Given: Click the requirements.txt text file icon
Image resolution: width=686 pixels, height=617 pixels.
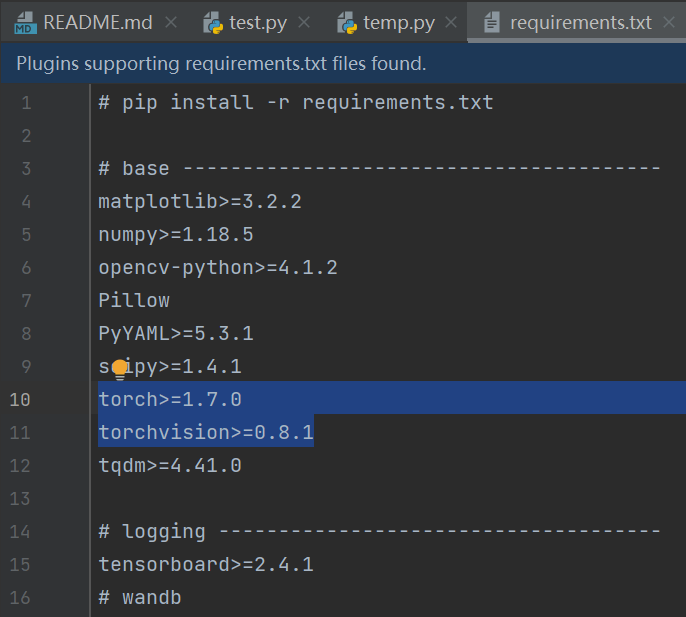Looking at the screenshot, I should coord(492,22).
